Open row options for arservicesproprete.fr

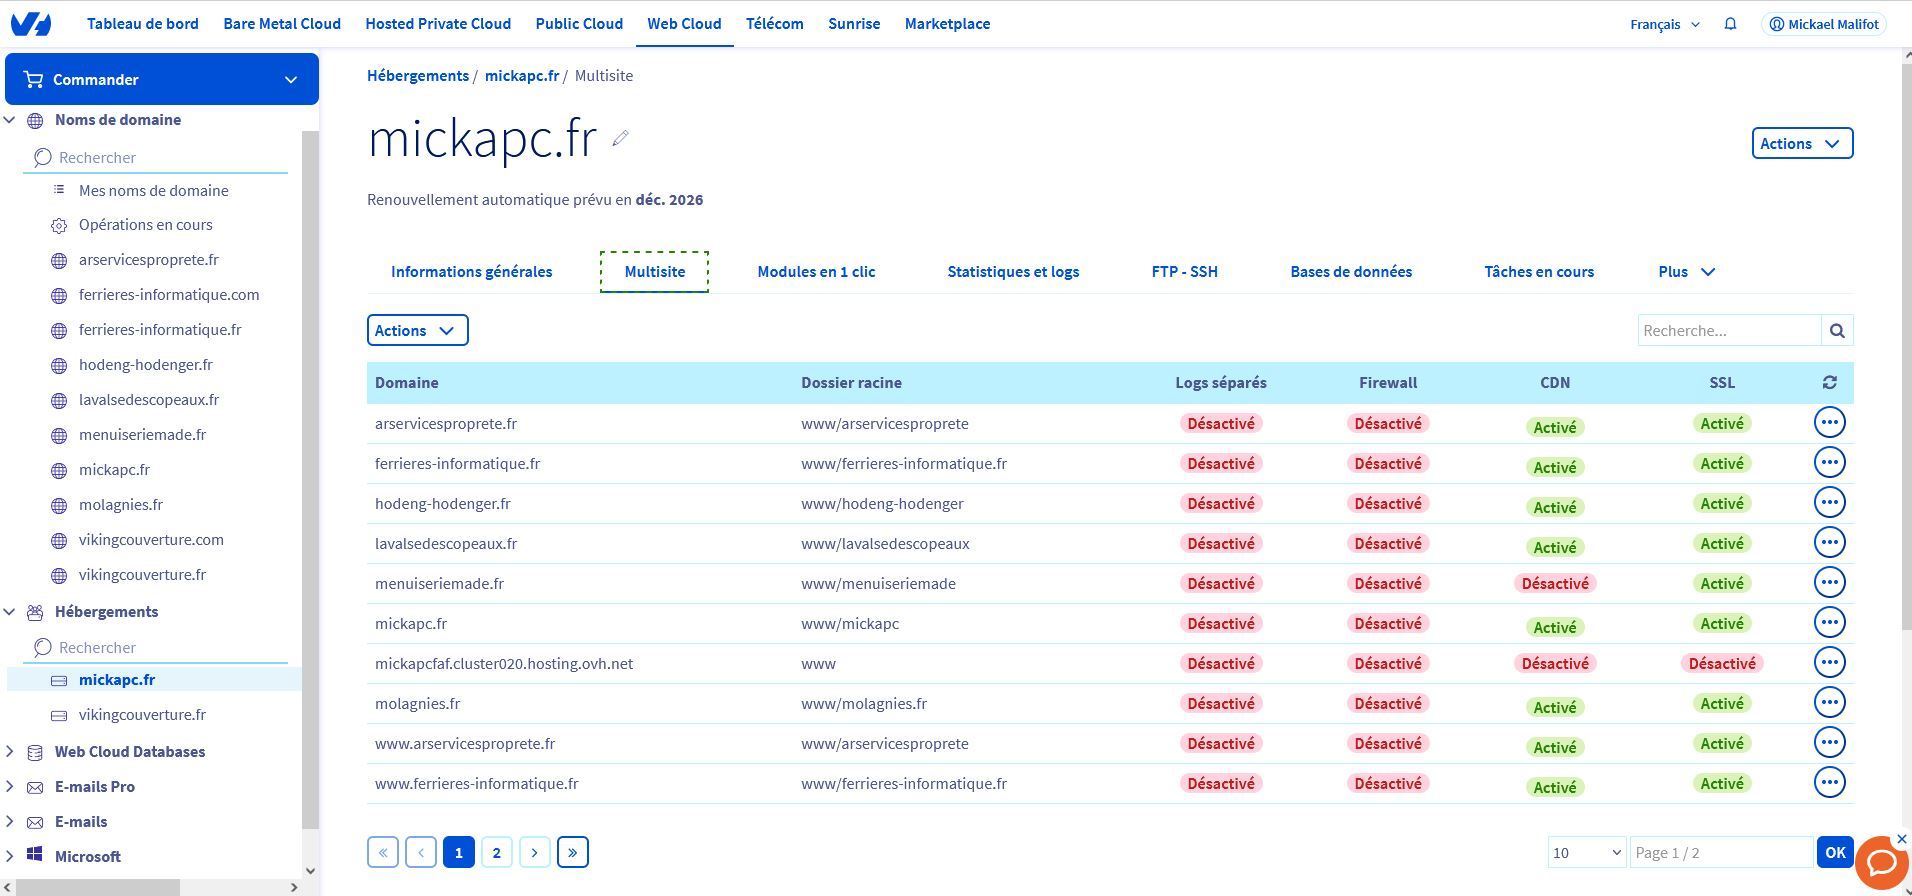(x=1829, y=423)
